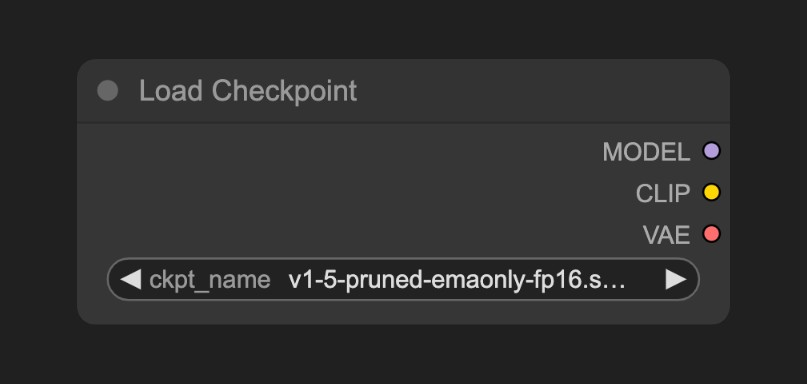Click the CLIP output label
Screen dimensions: 807x384
(x=663, y=194)
